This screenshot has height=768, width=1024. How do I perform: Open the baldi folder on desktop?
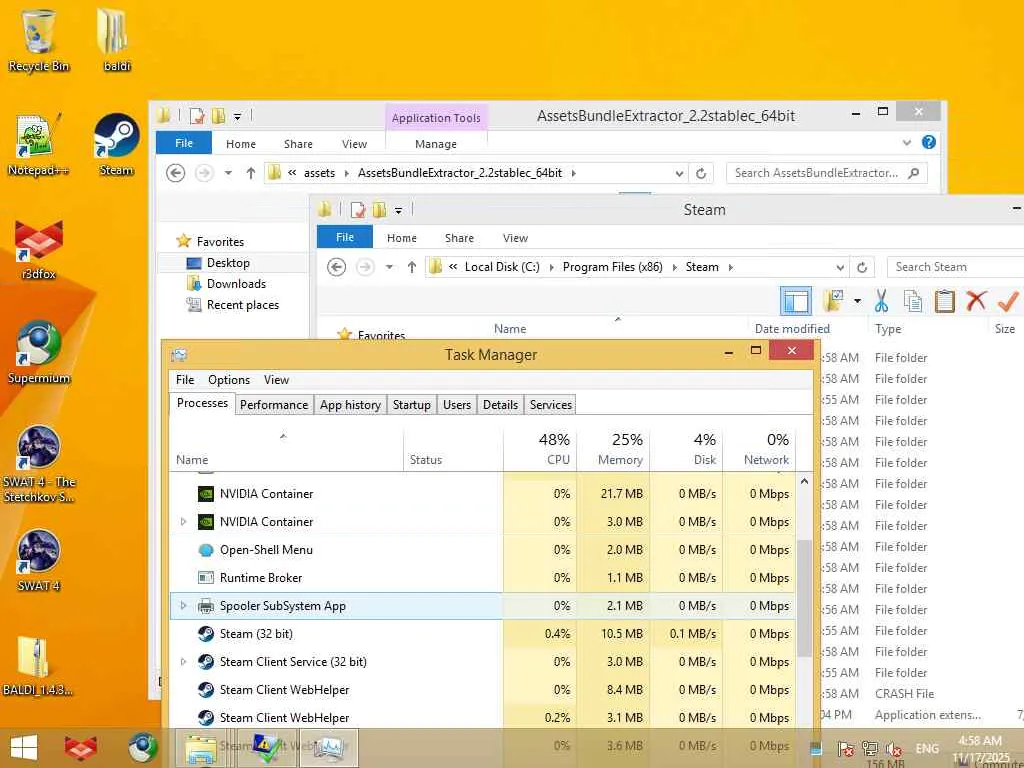click(x=116, y=39)
